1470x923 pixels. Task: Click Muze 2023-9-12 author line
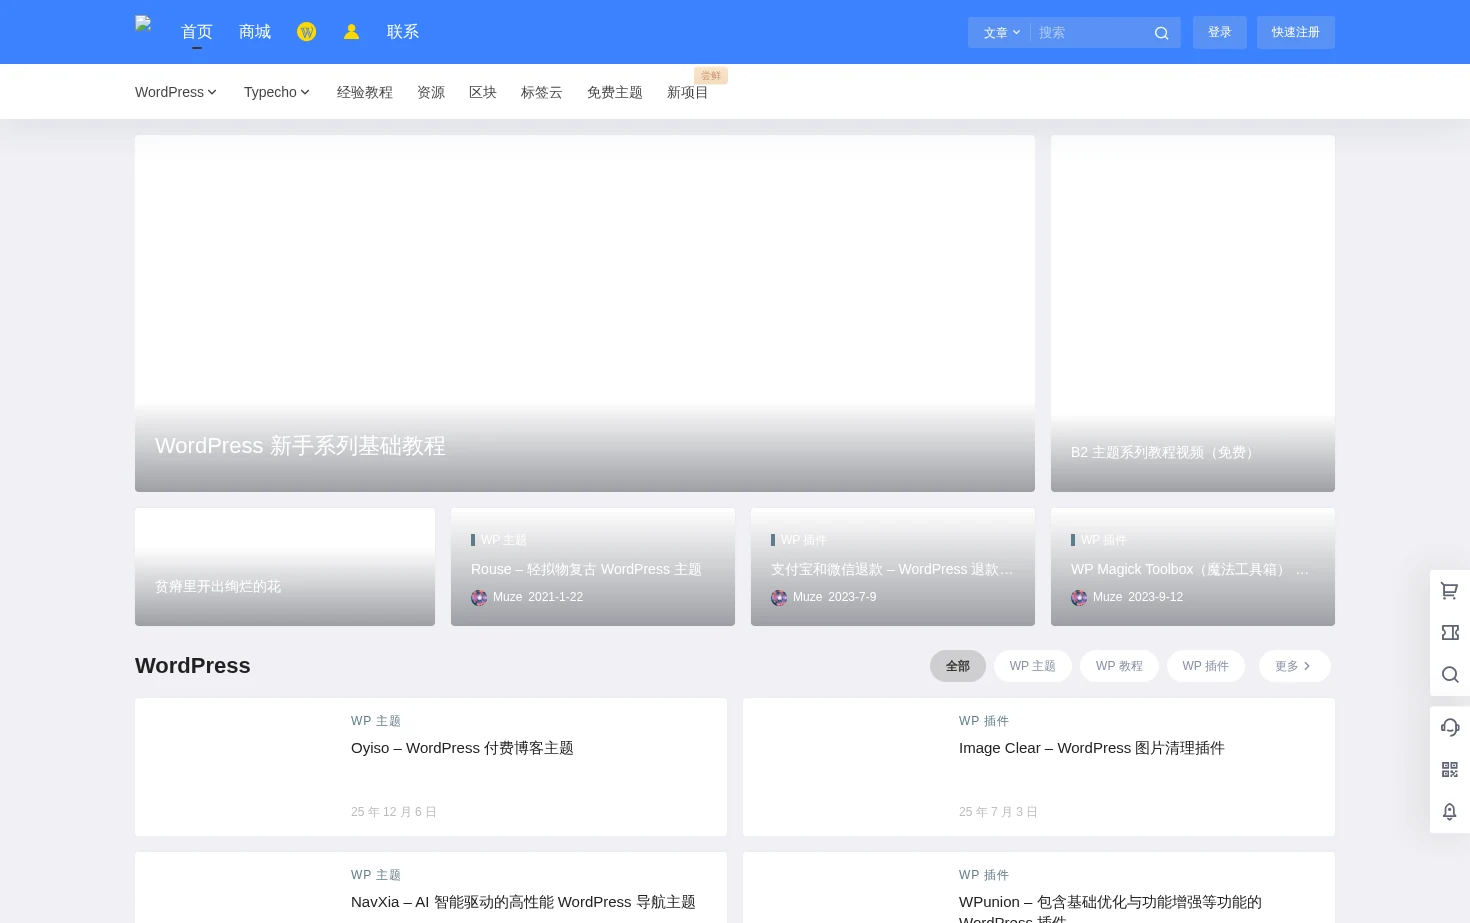(x=1127, y=597)
